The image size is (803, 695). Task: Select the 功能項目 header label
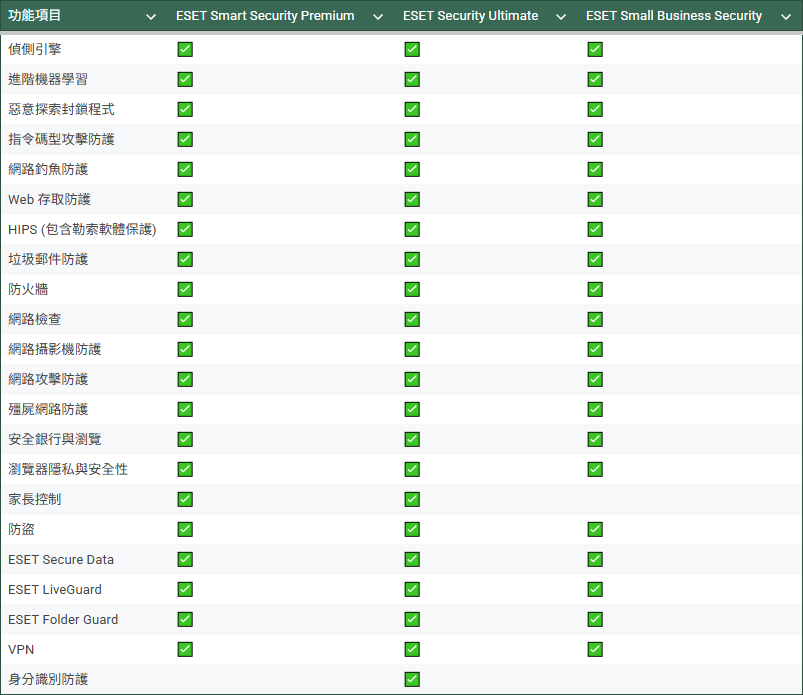tap(35, 16)
